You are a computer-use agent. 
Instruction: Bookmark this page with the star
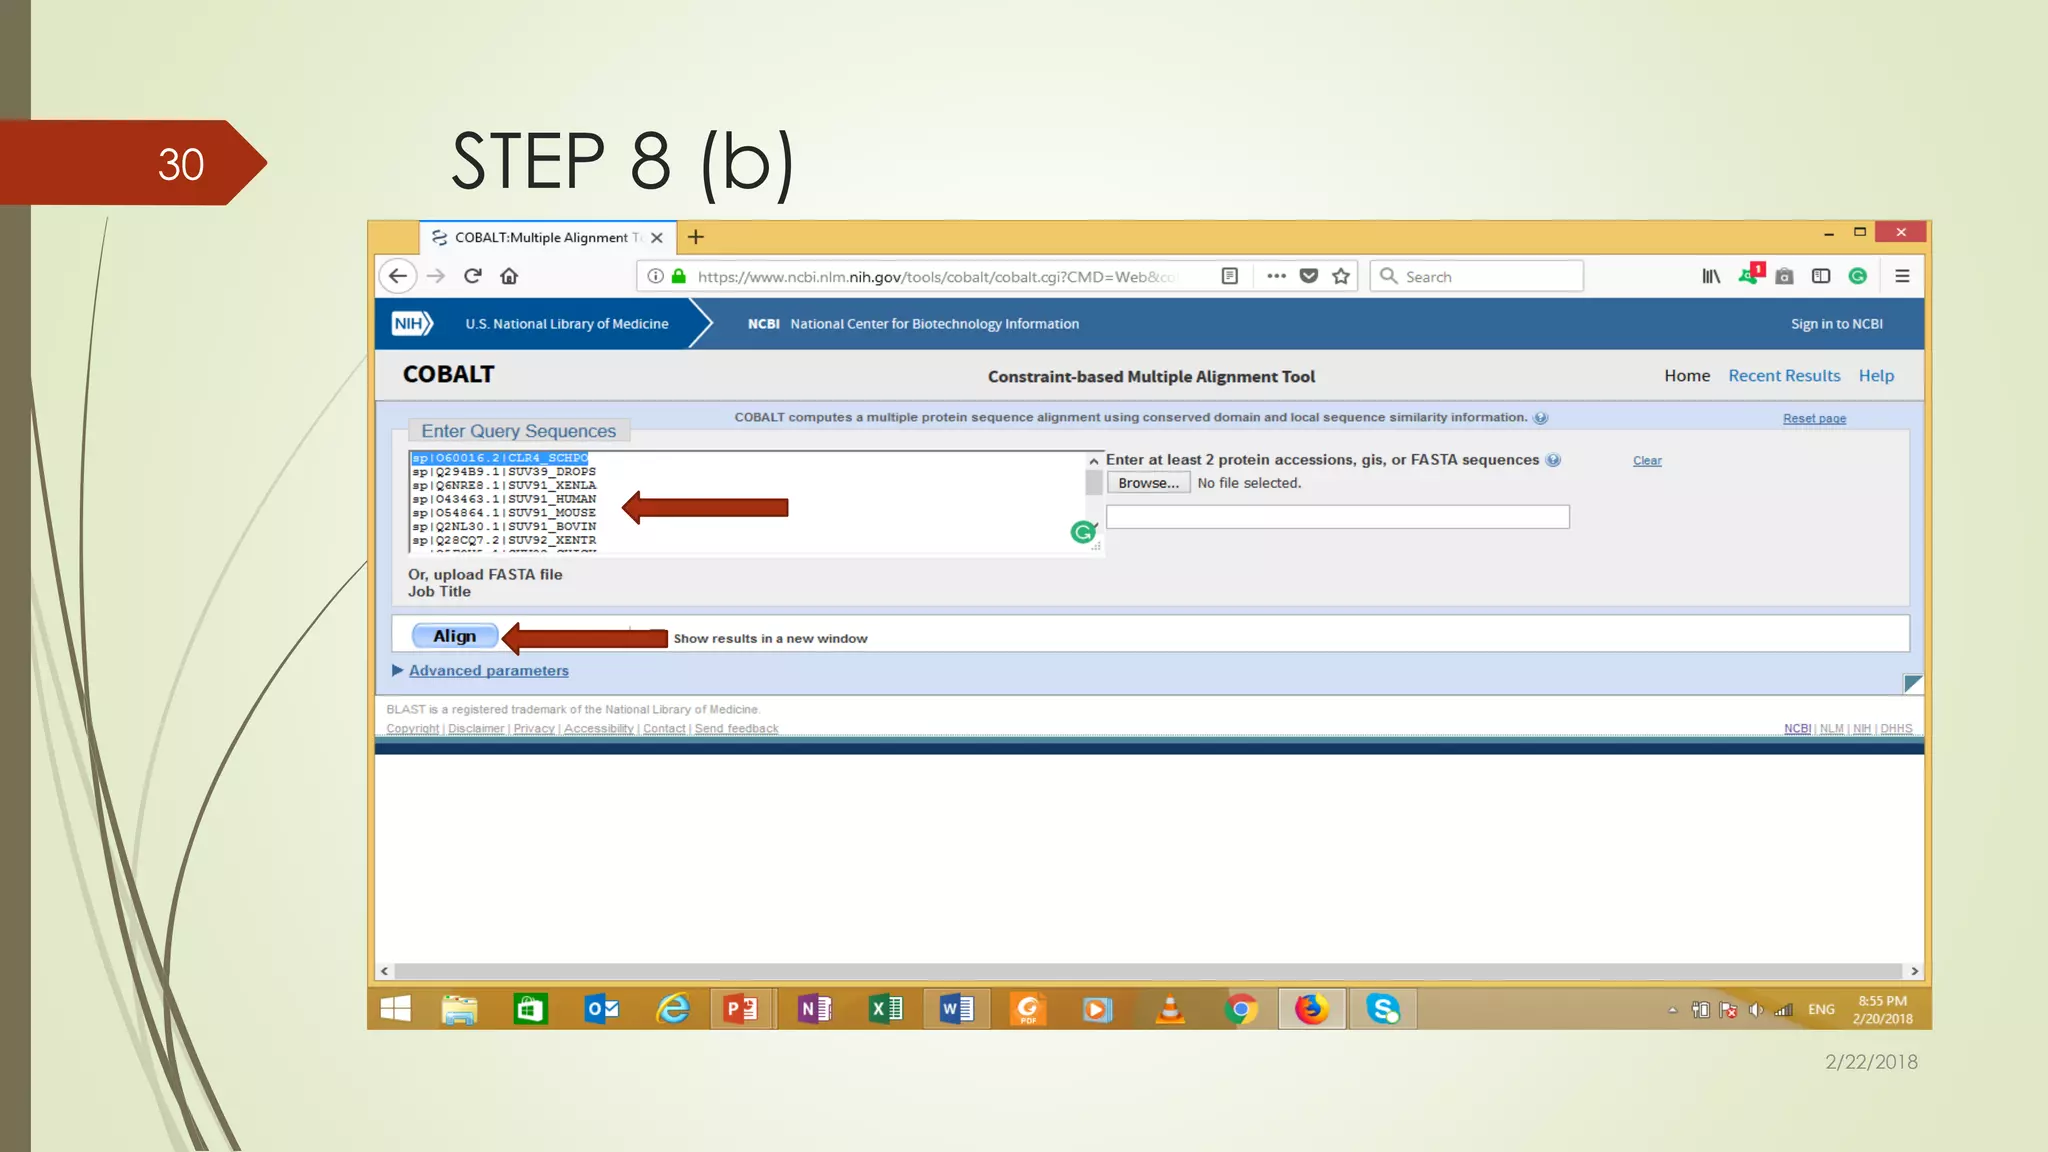(1341, 276)
